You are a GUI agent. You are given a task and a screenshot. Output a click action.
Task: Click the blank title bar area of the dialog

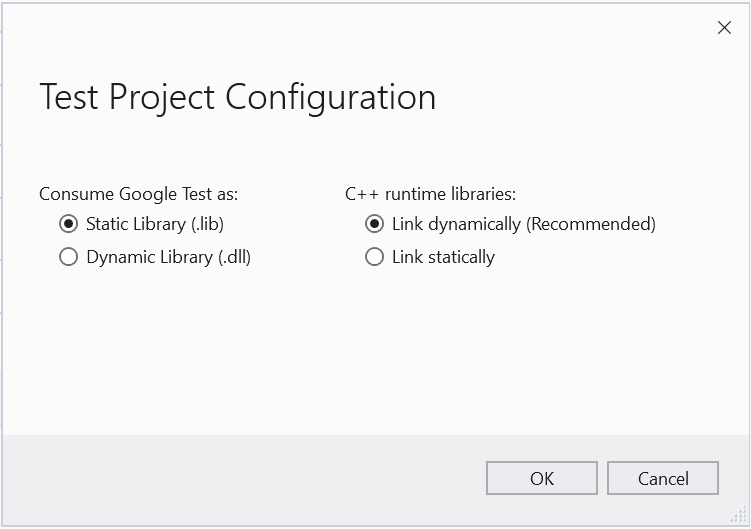[x=350, y=28]
